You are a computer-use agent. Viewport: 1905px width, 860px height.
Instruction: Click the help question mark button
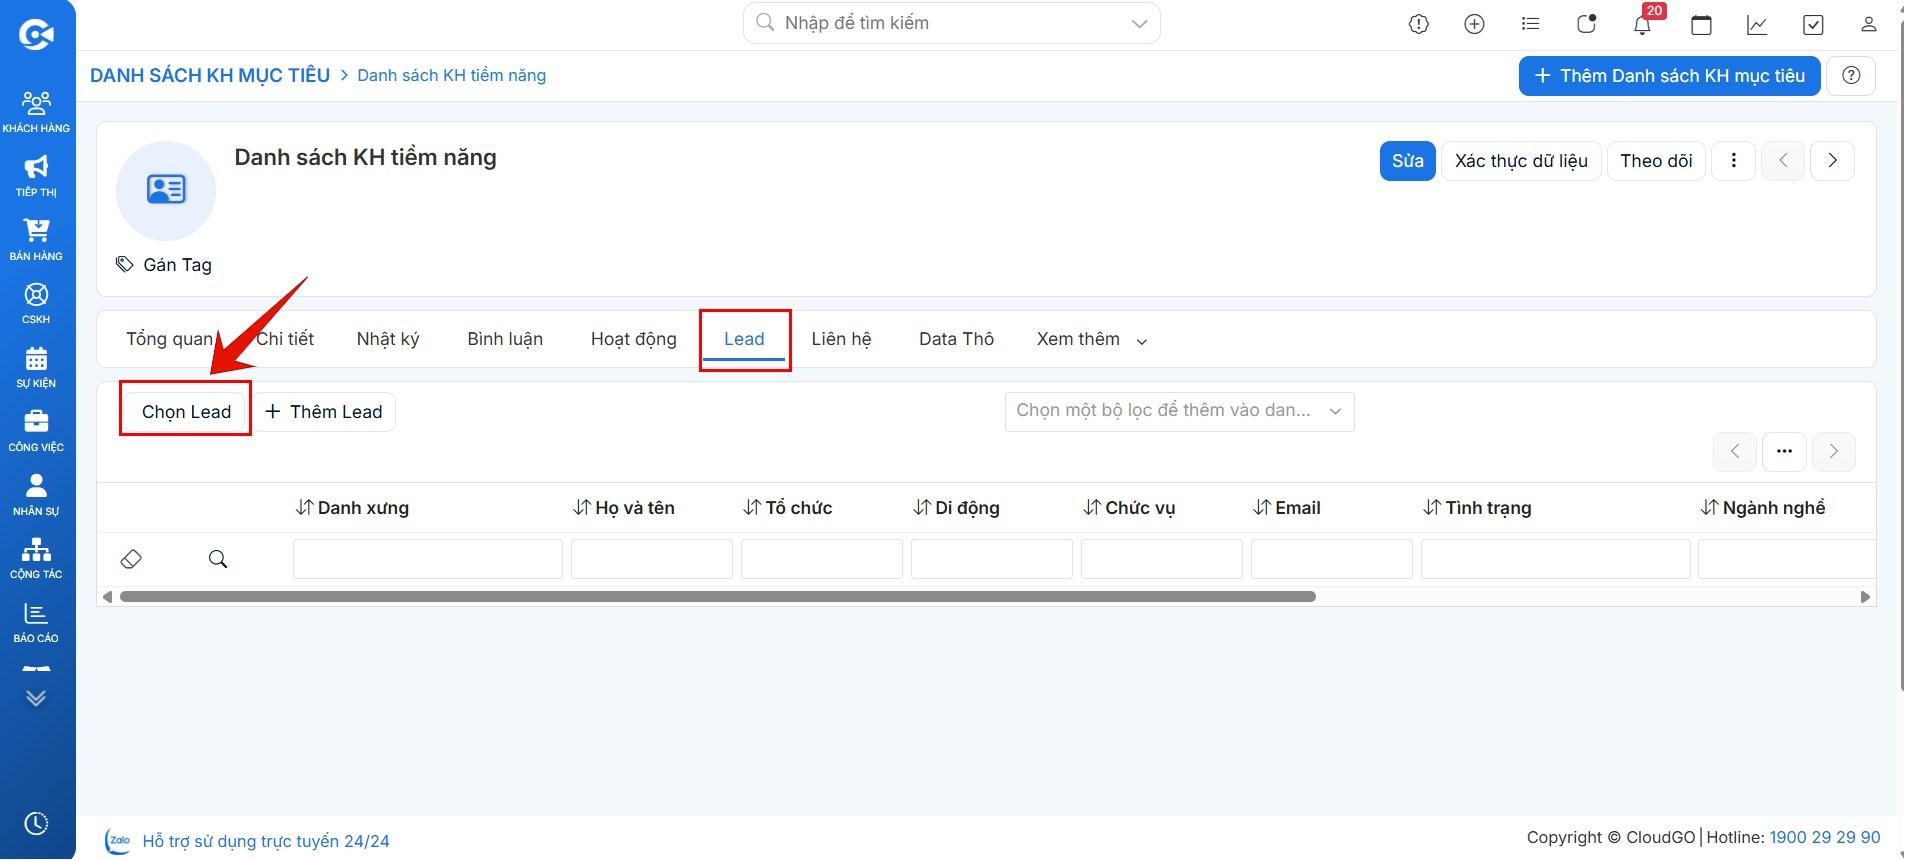pos(1851,75)
